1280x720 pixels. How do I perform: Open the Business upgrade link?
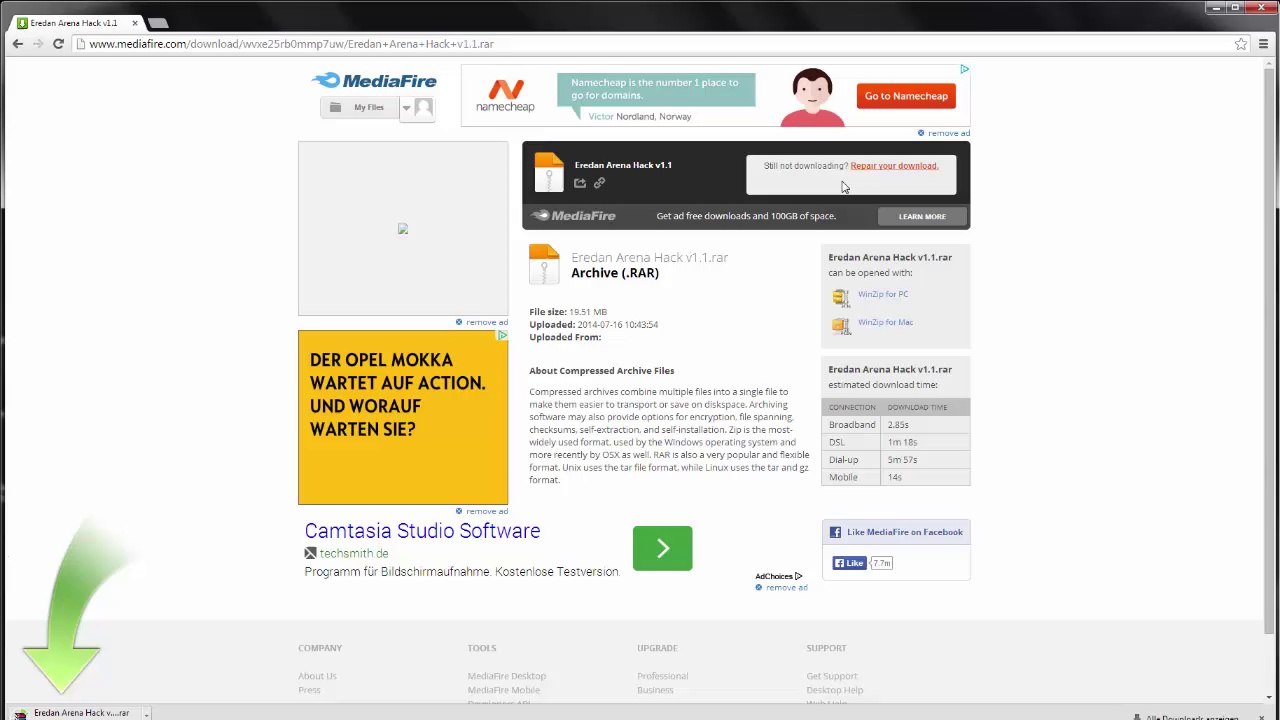click(x=655, y=690)
